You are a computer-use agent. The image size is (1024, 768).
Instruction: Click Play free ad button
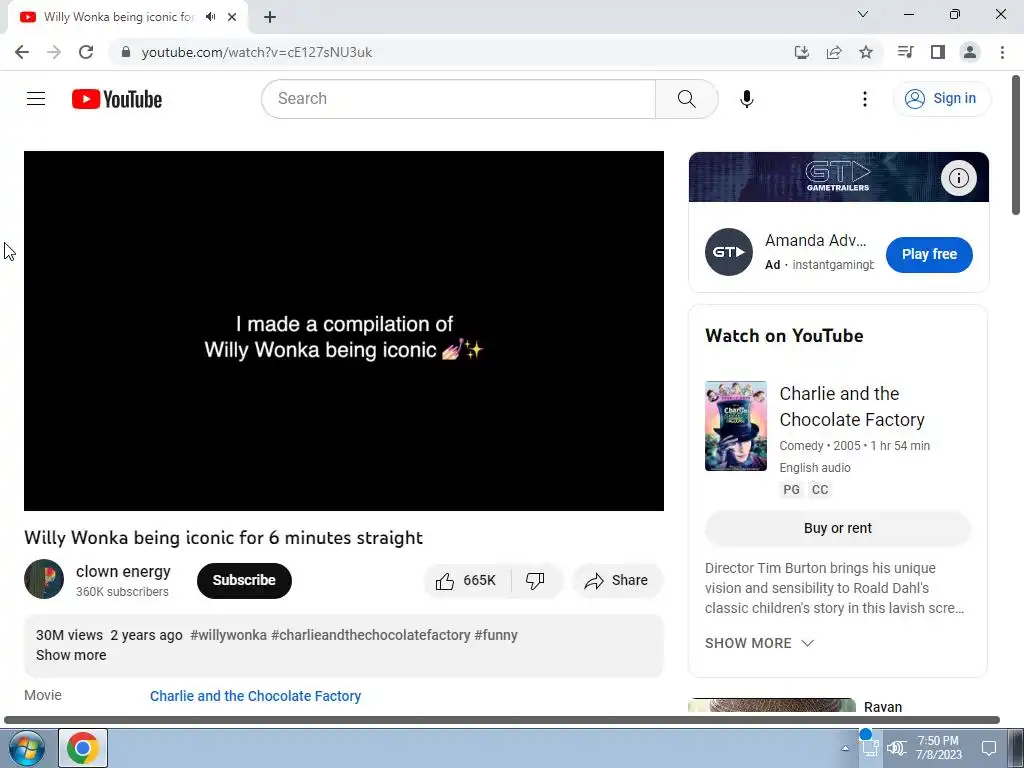pos(929,255)
